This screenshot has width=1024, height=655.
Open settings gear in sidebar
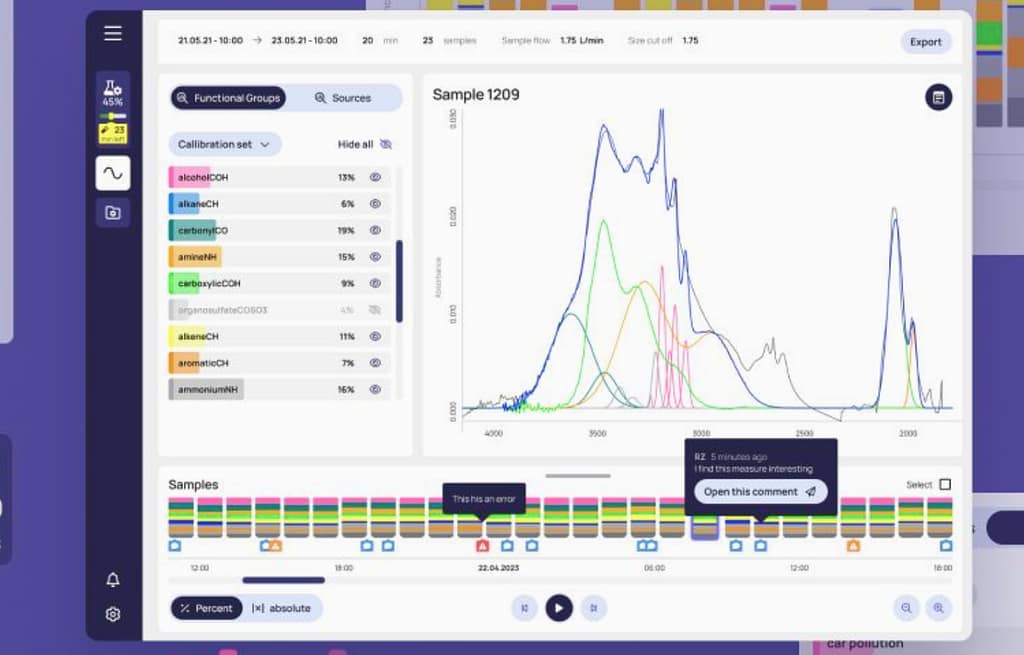coord(113,614)
